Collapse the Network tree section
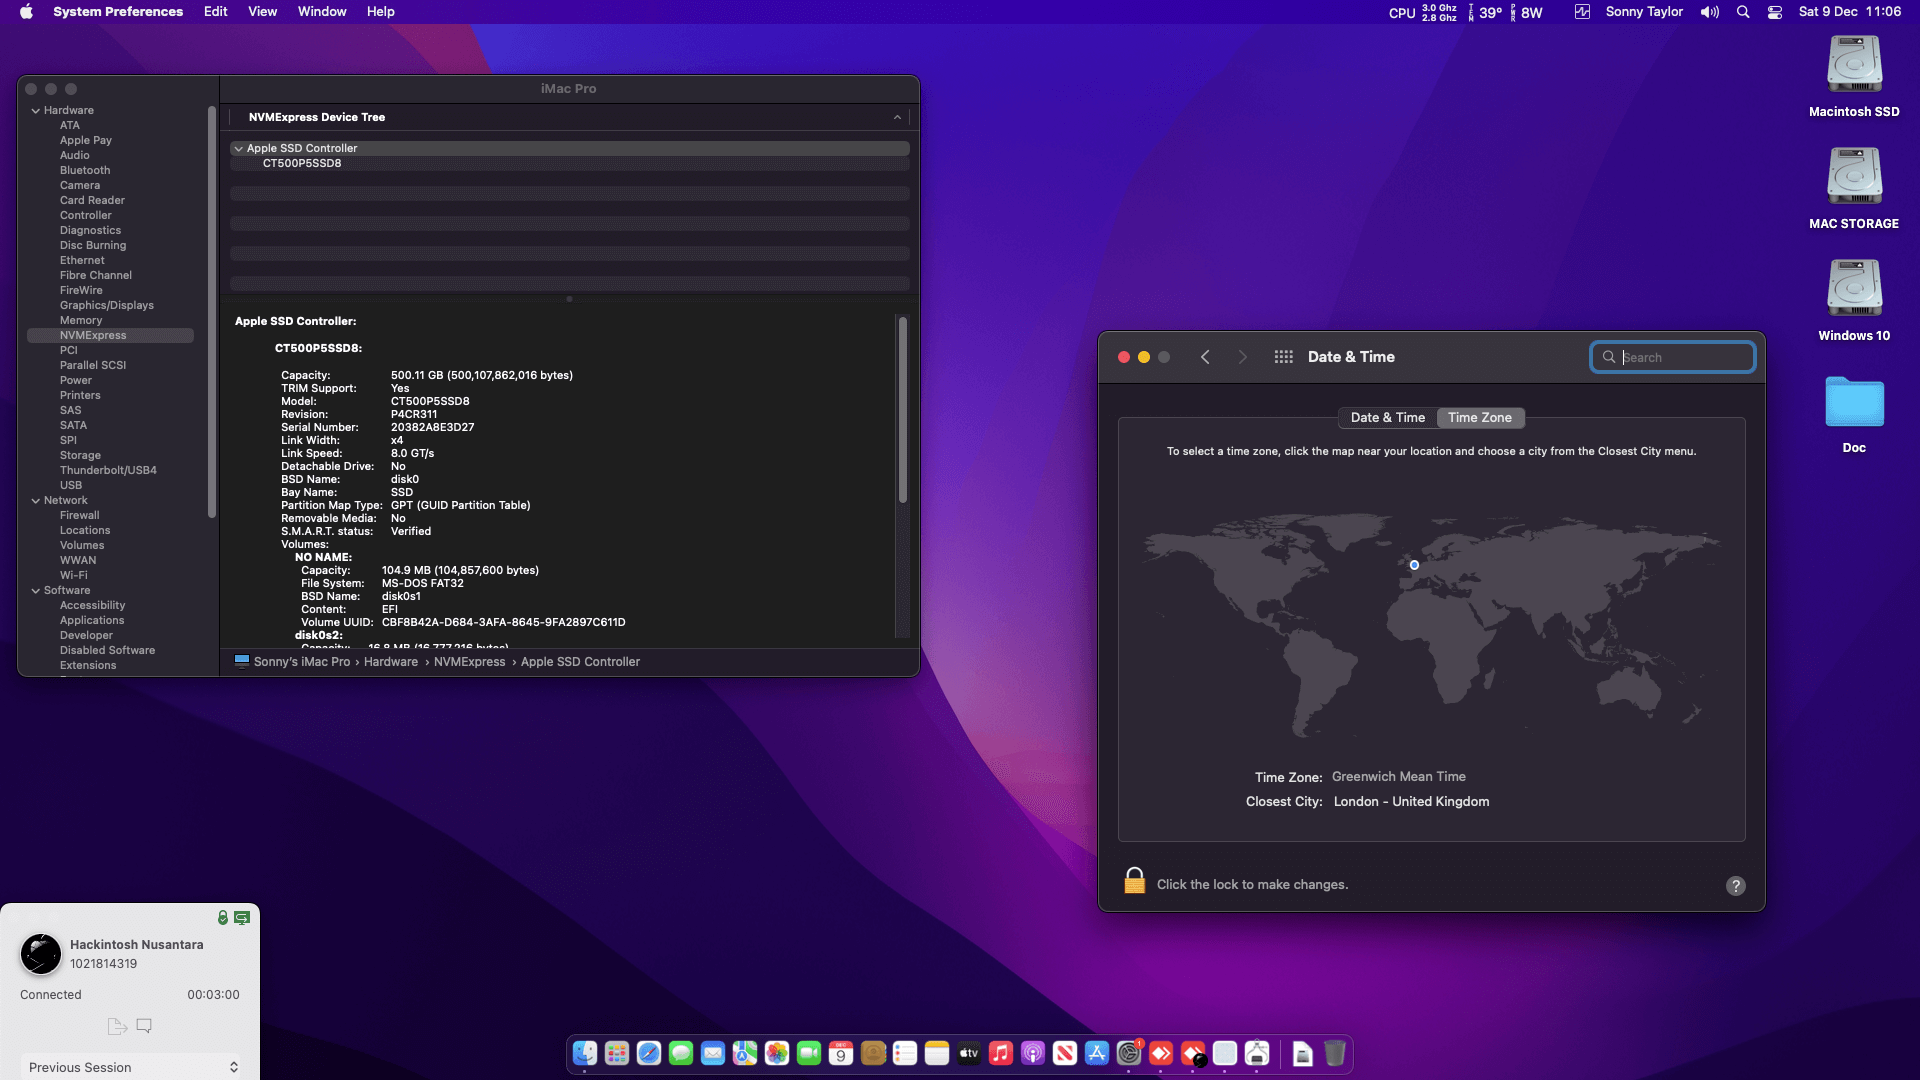The height and width of the screenshot is (1080, 1920). [x=35, y=501]
